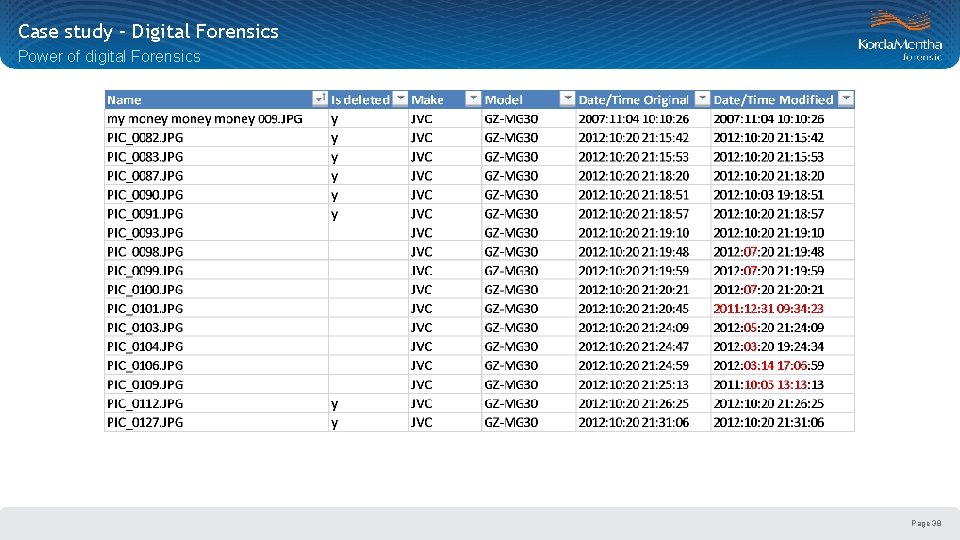Select the PIC_0082.JPG file name cell
960x540 pixels.
(216, 138)
